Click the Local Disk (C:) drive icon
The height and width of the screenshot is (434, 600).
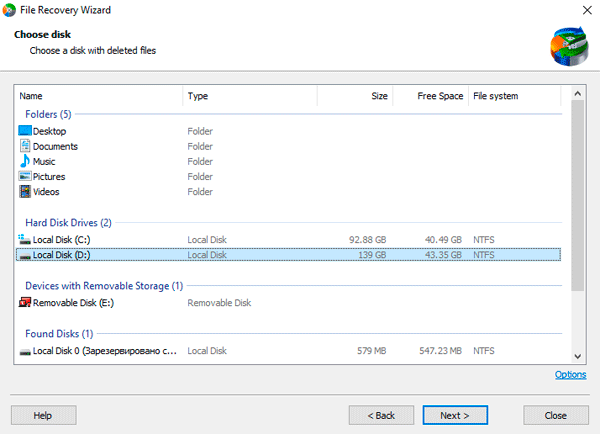[x=24, y=240]
